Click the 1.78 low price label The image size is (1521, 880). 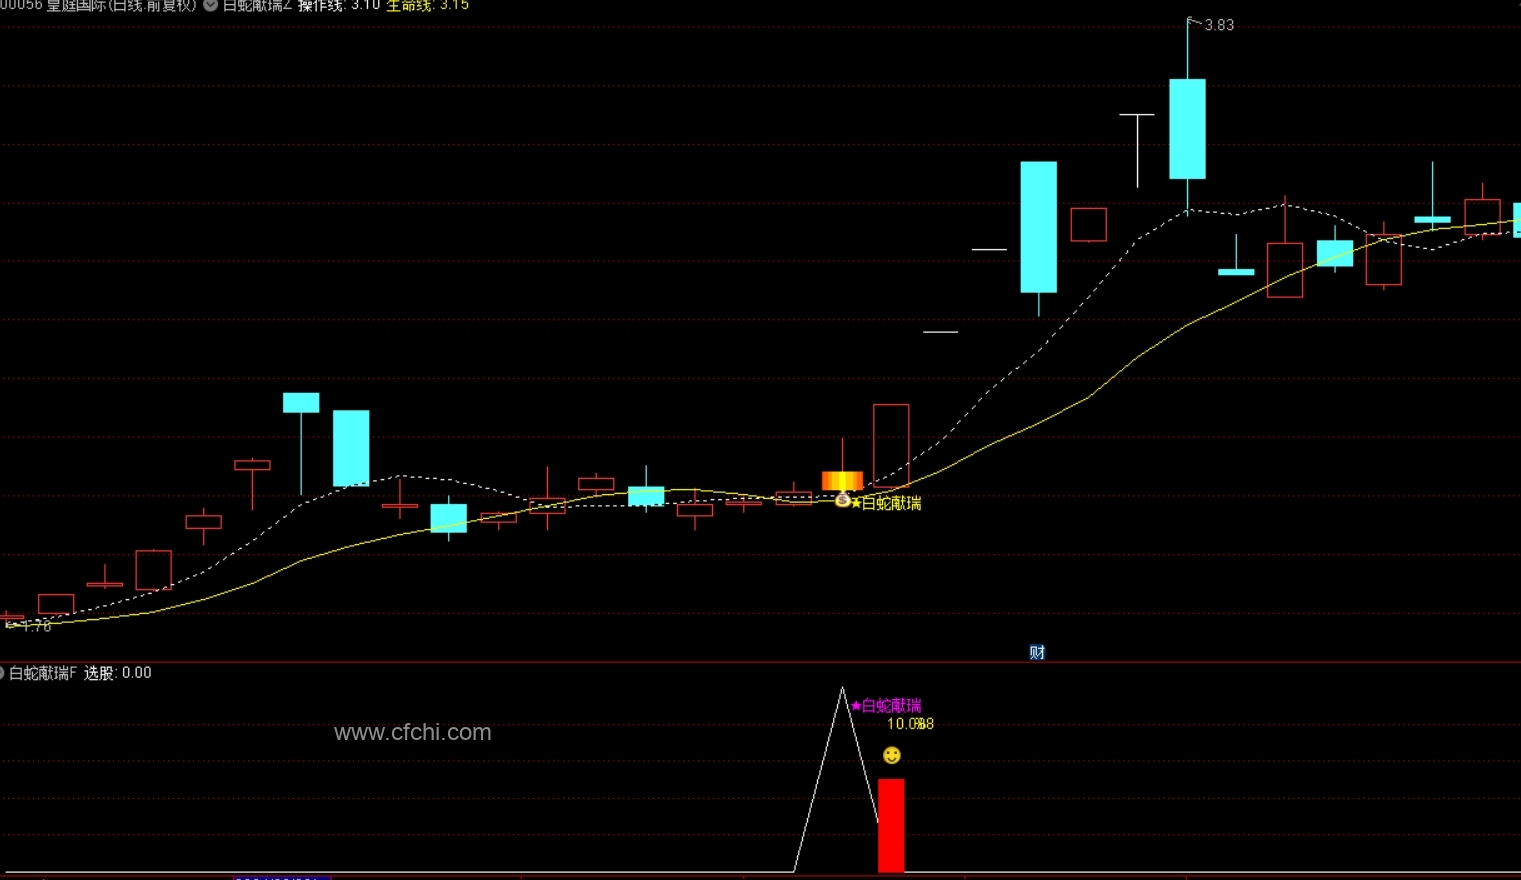(36, 626)
